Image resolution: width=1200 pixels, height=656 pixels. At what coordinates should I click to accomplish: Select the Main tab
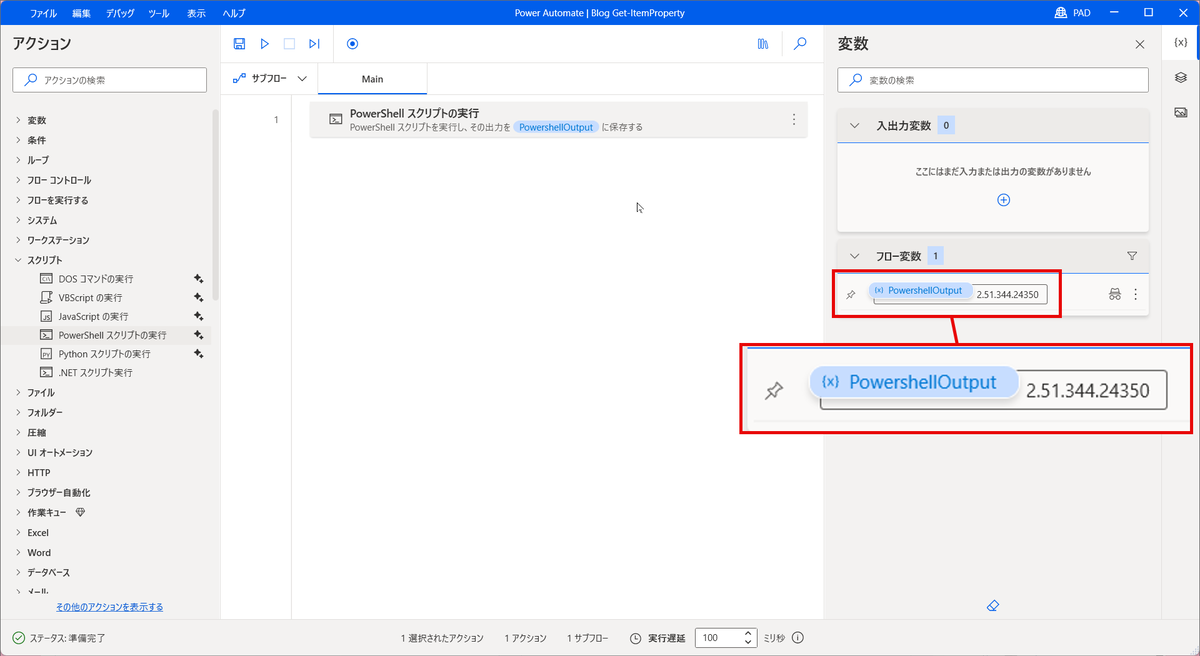coord(372,77)
